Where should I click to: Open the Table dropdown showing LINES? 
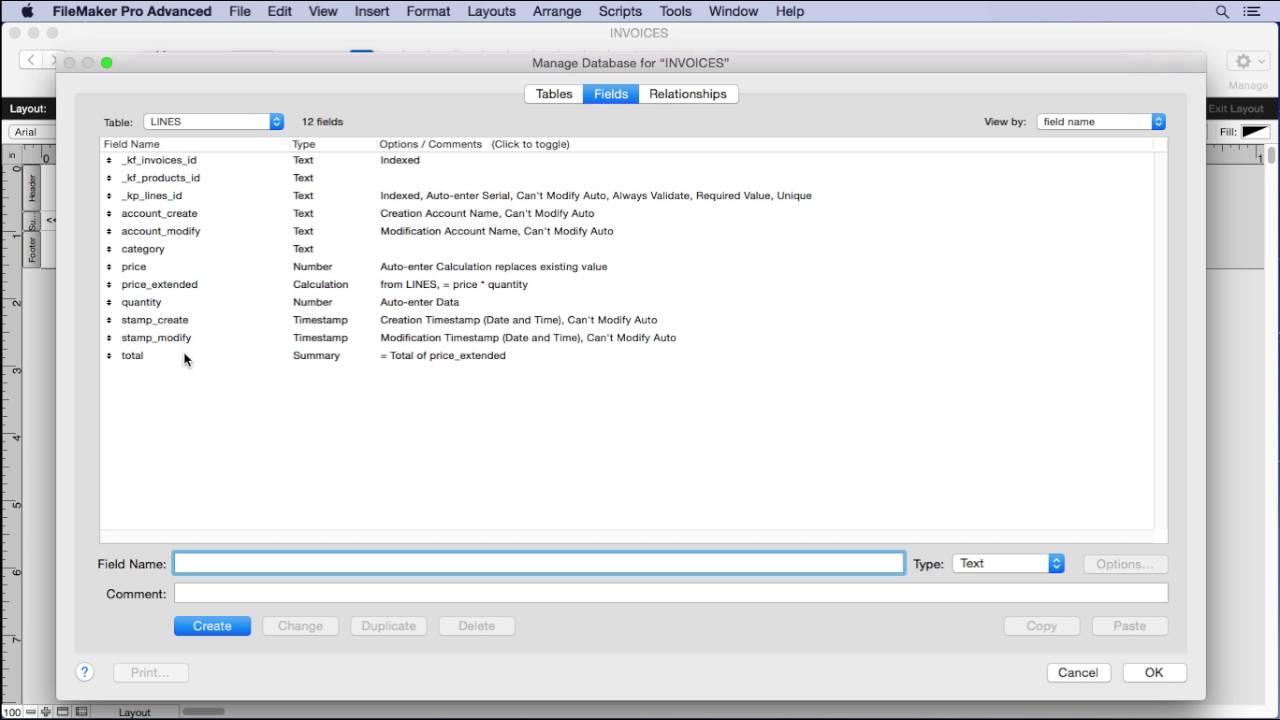[214, 122]
